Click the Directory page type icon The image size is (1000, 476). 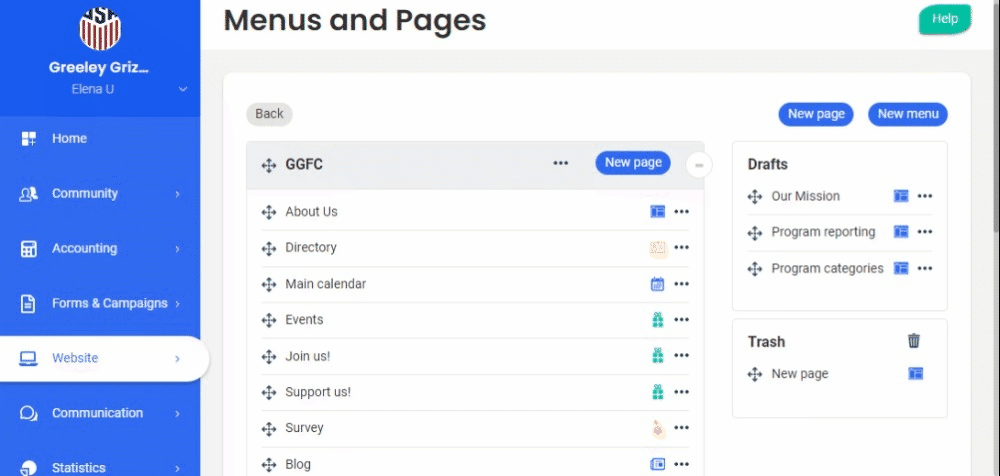pos(658,248)
